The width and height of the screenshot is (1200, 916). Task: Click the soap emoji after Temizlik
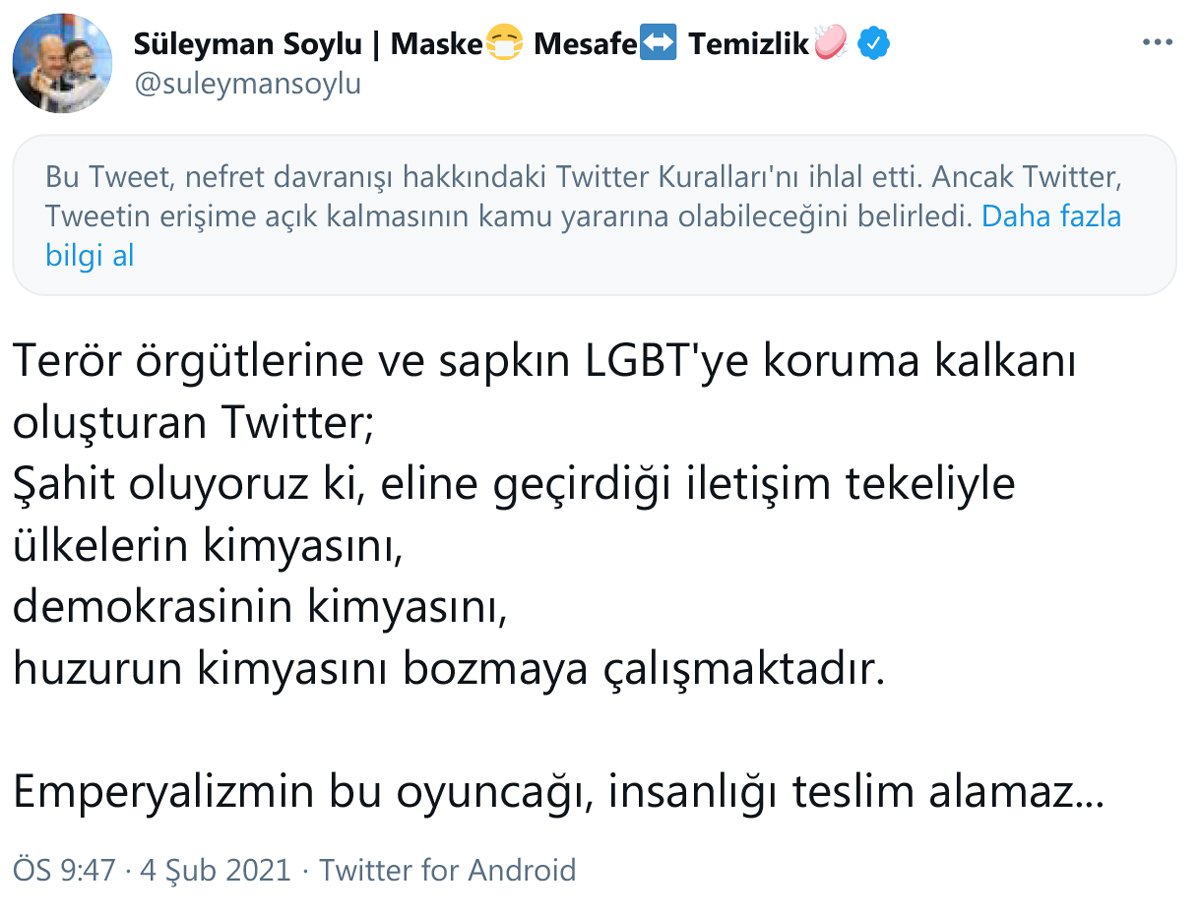(x=831, y=44)
